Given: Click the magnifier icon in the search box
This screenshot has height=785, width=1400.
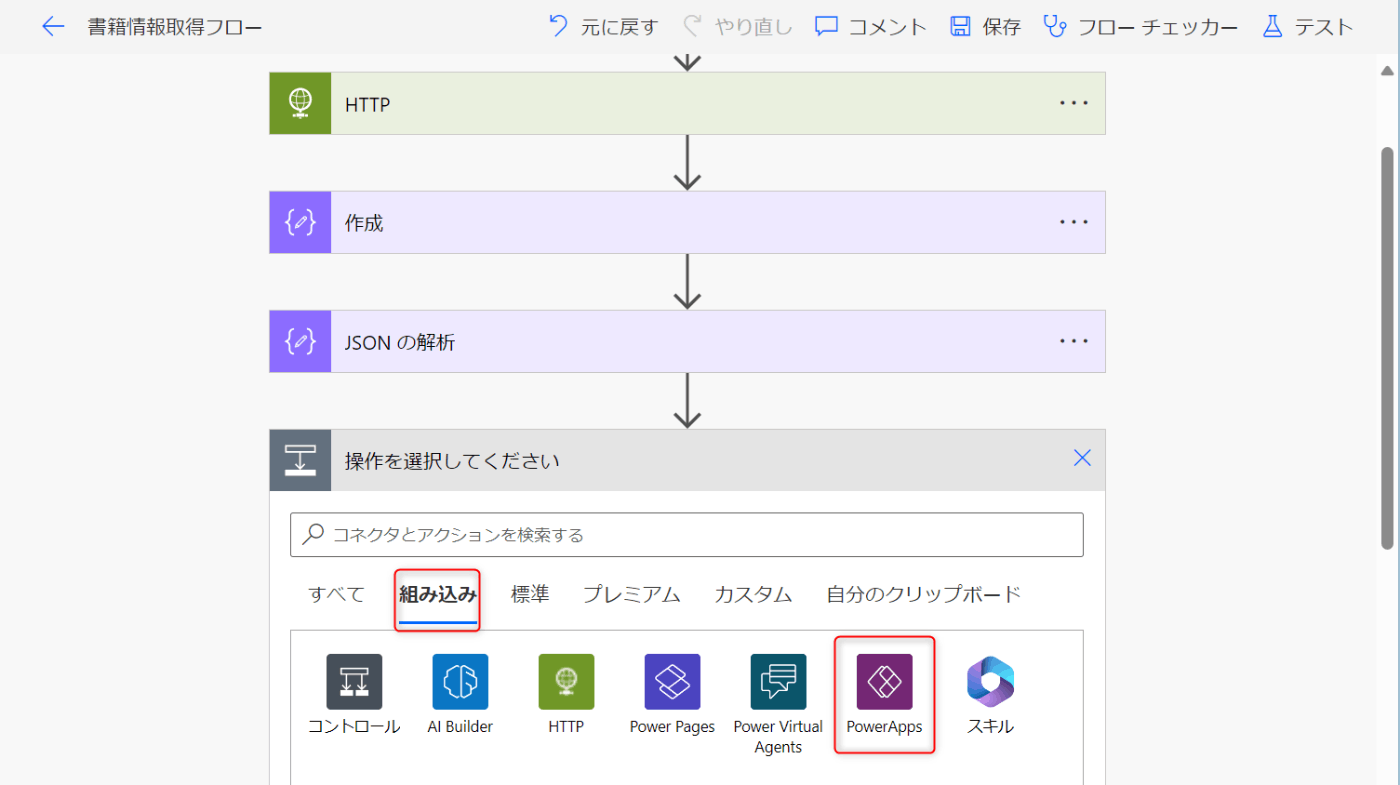Looking at the screenshot, I should pyautogui.click(x=313, y=534).
